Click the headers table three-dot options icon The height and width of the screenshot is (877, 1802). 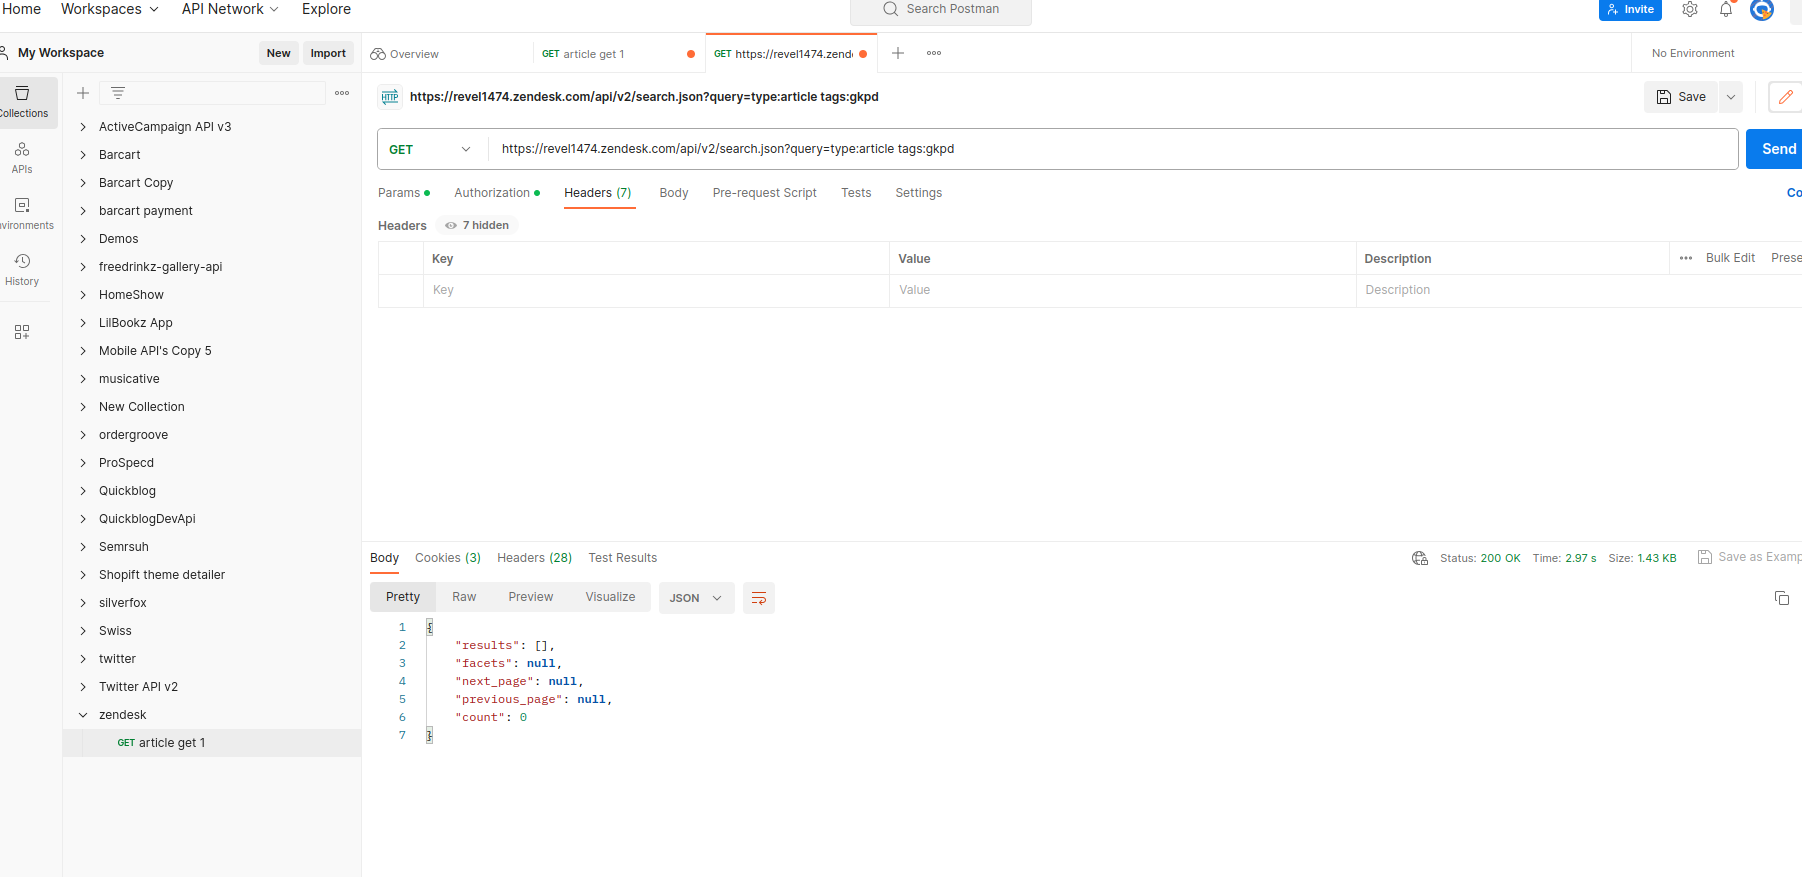[x=1686, y=258]
